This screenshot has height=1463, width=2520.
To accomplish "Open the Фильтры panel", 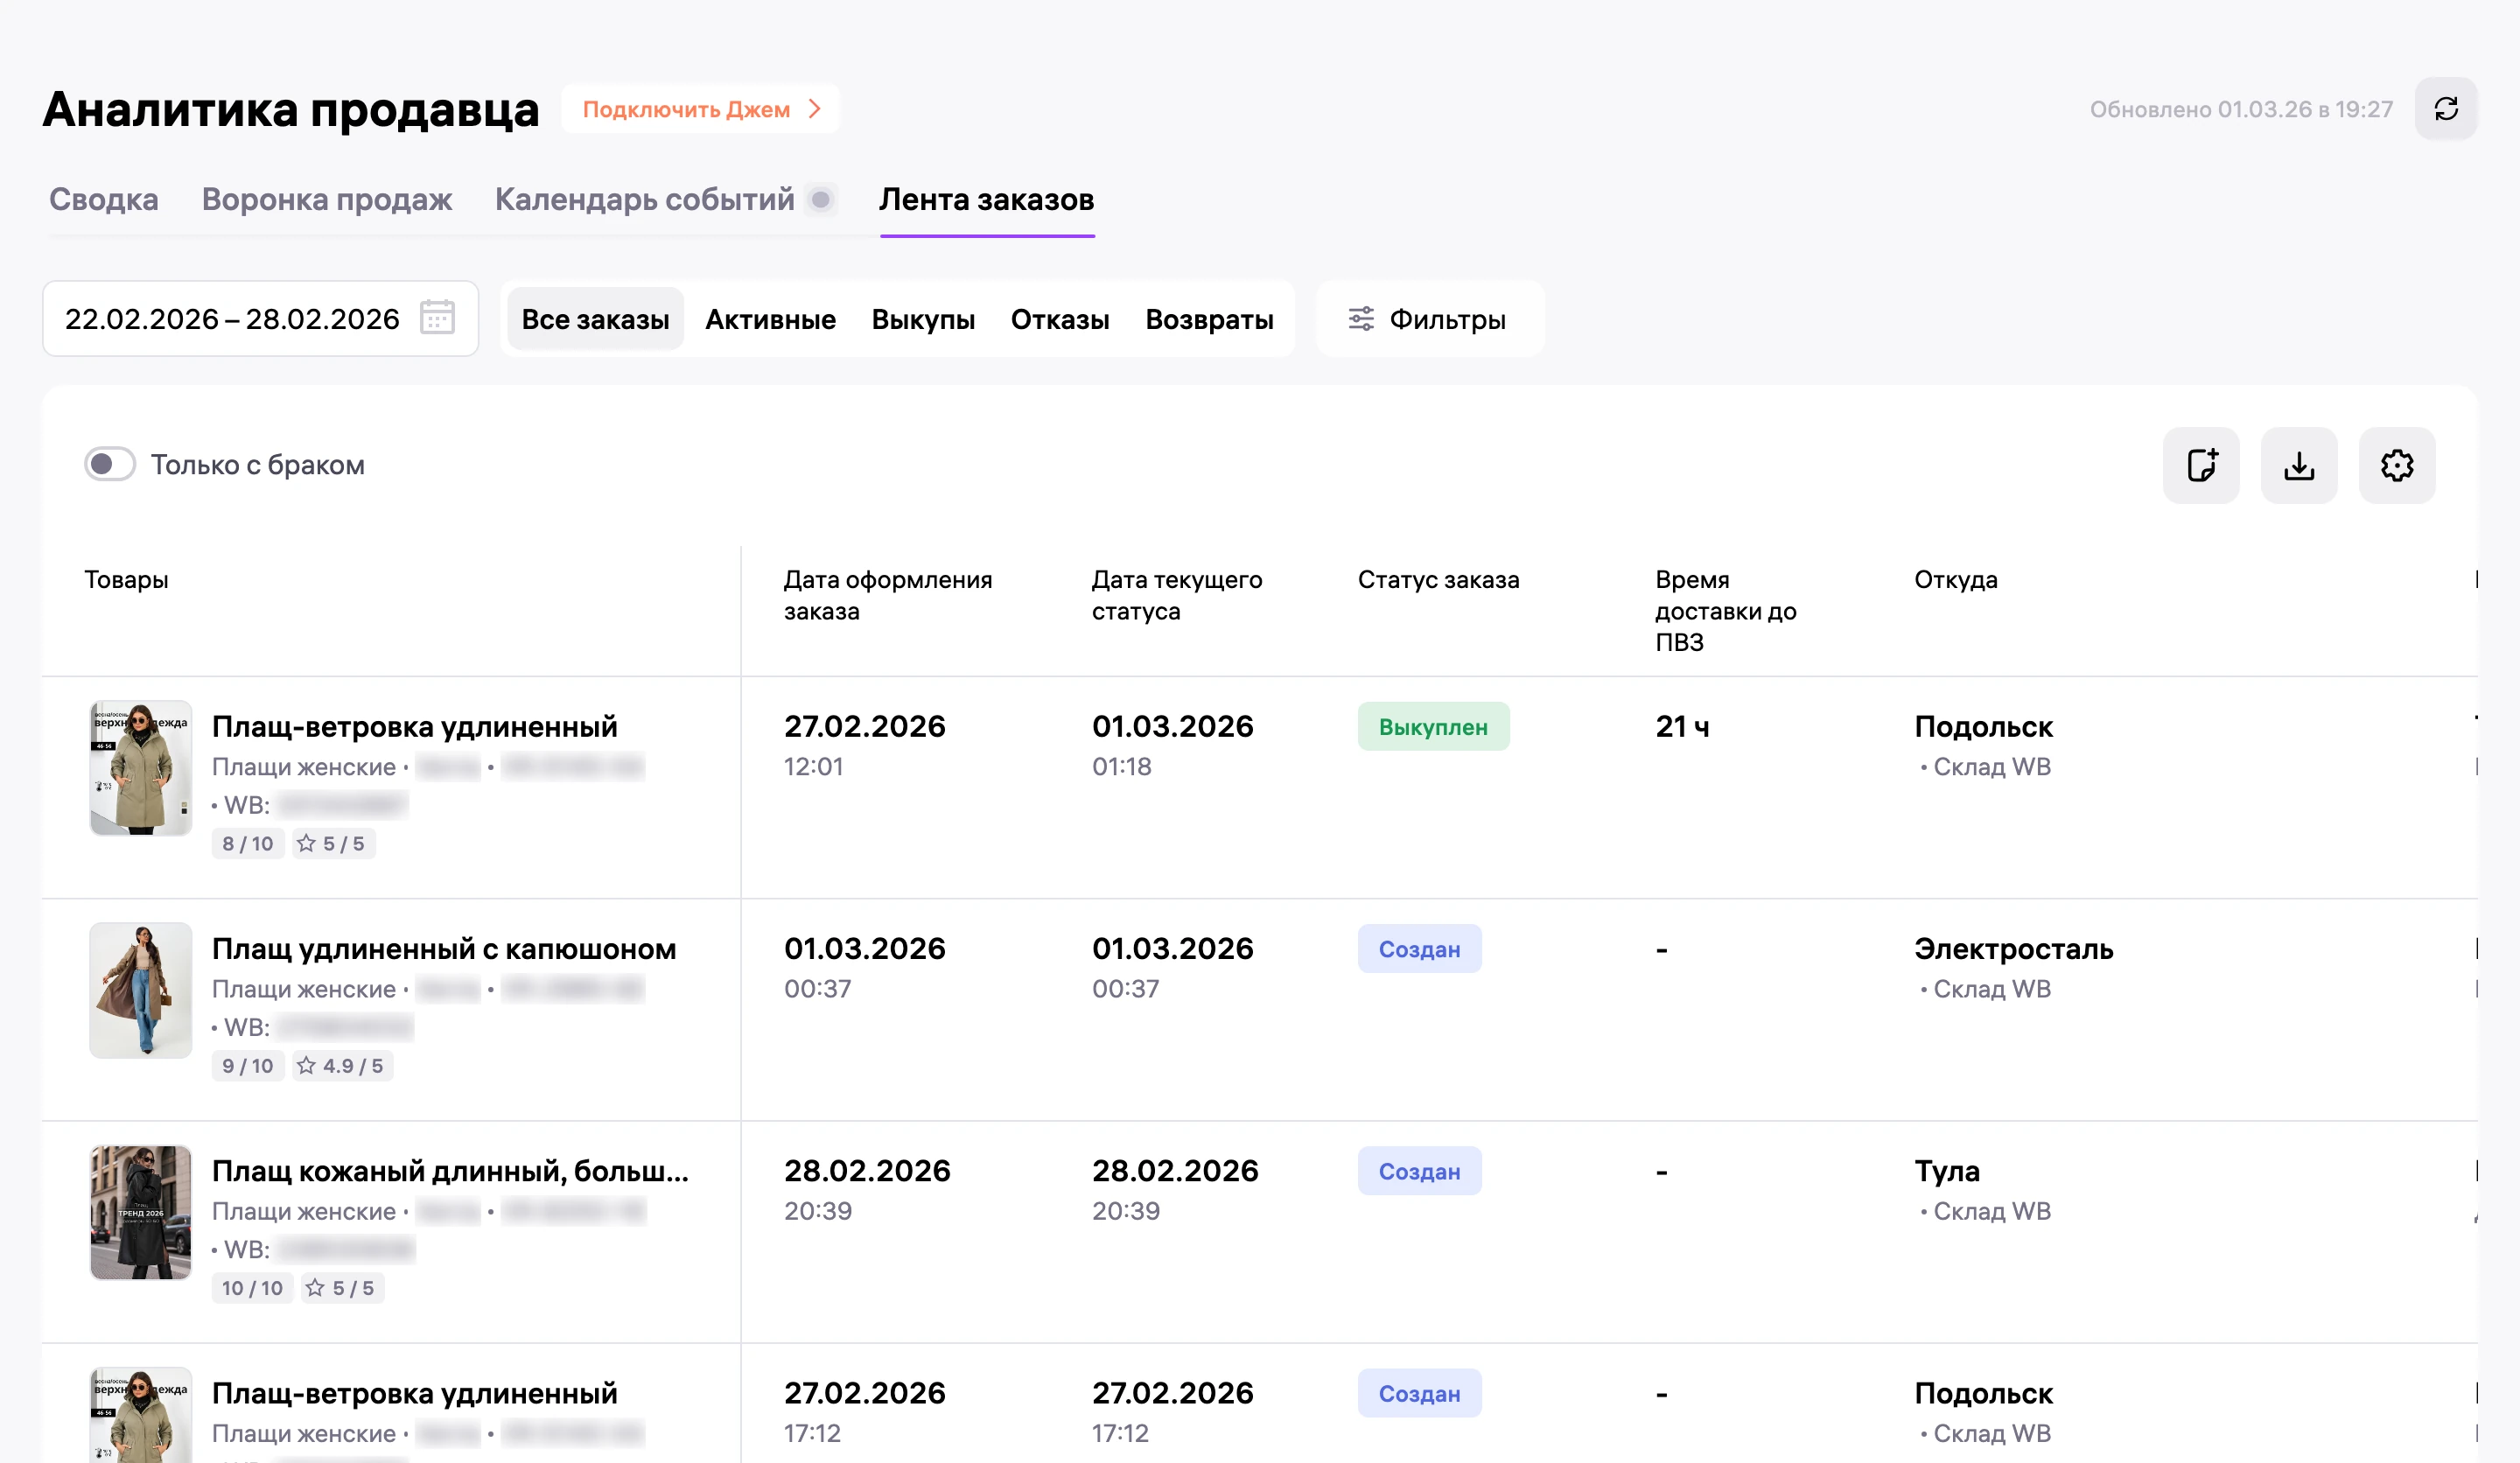I will pyautogui.click(x=1429, y=319).
